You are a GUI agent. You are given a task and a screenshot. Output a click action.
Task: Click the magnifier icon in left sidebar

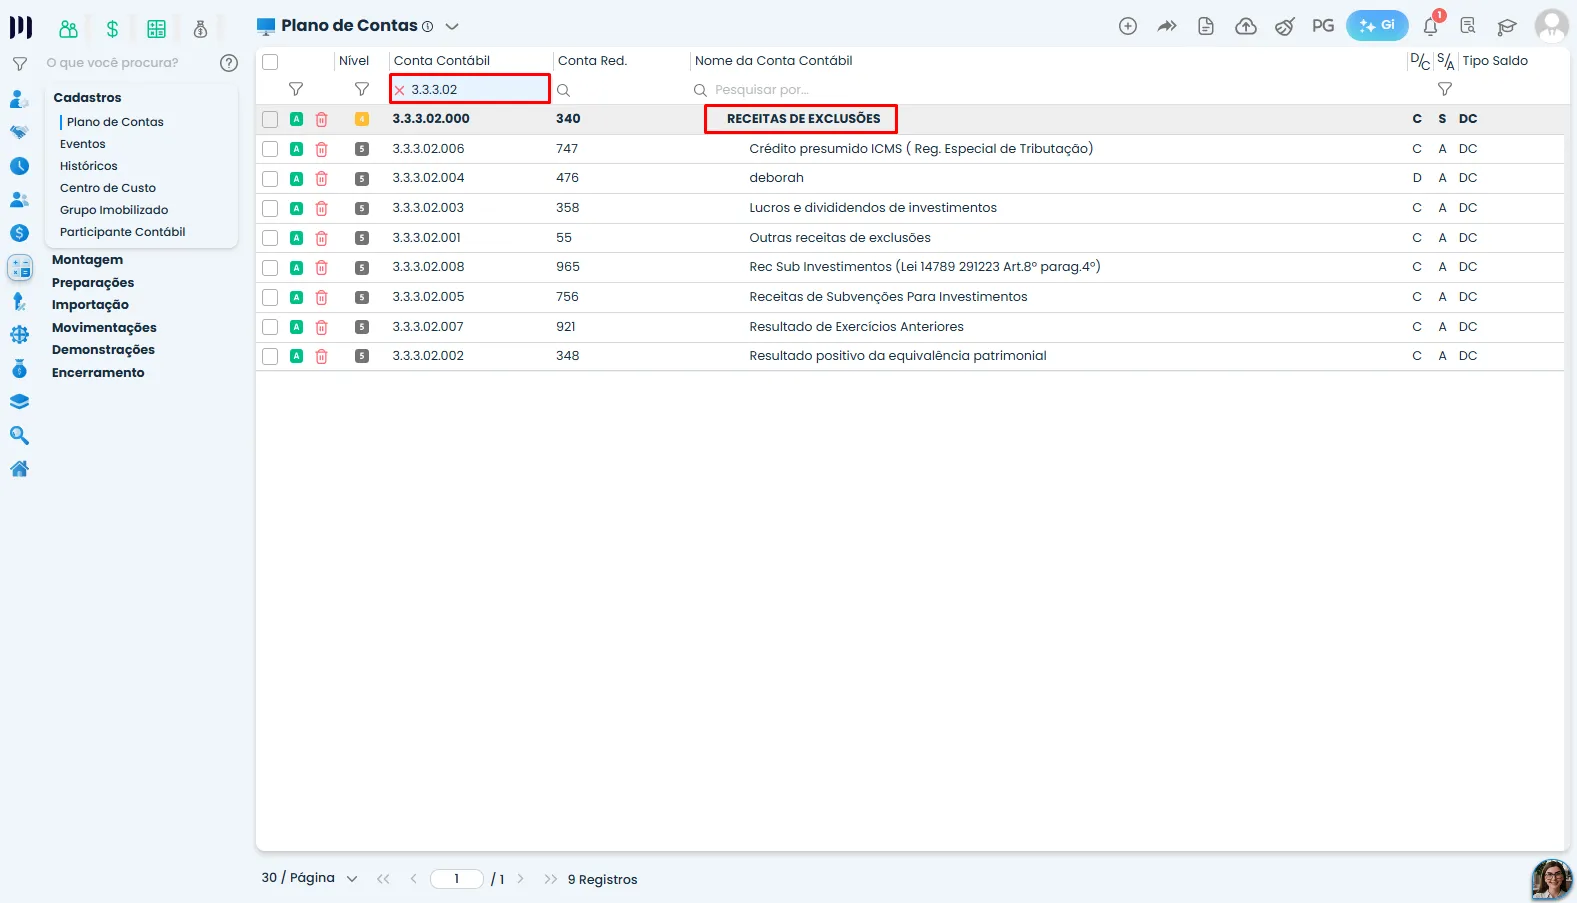click(x=19, y=436)
